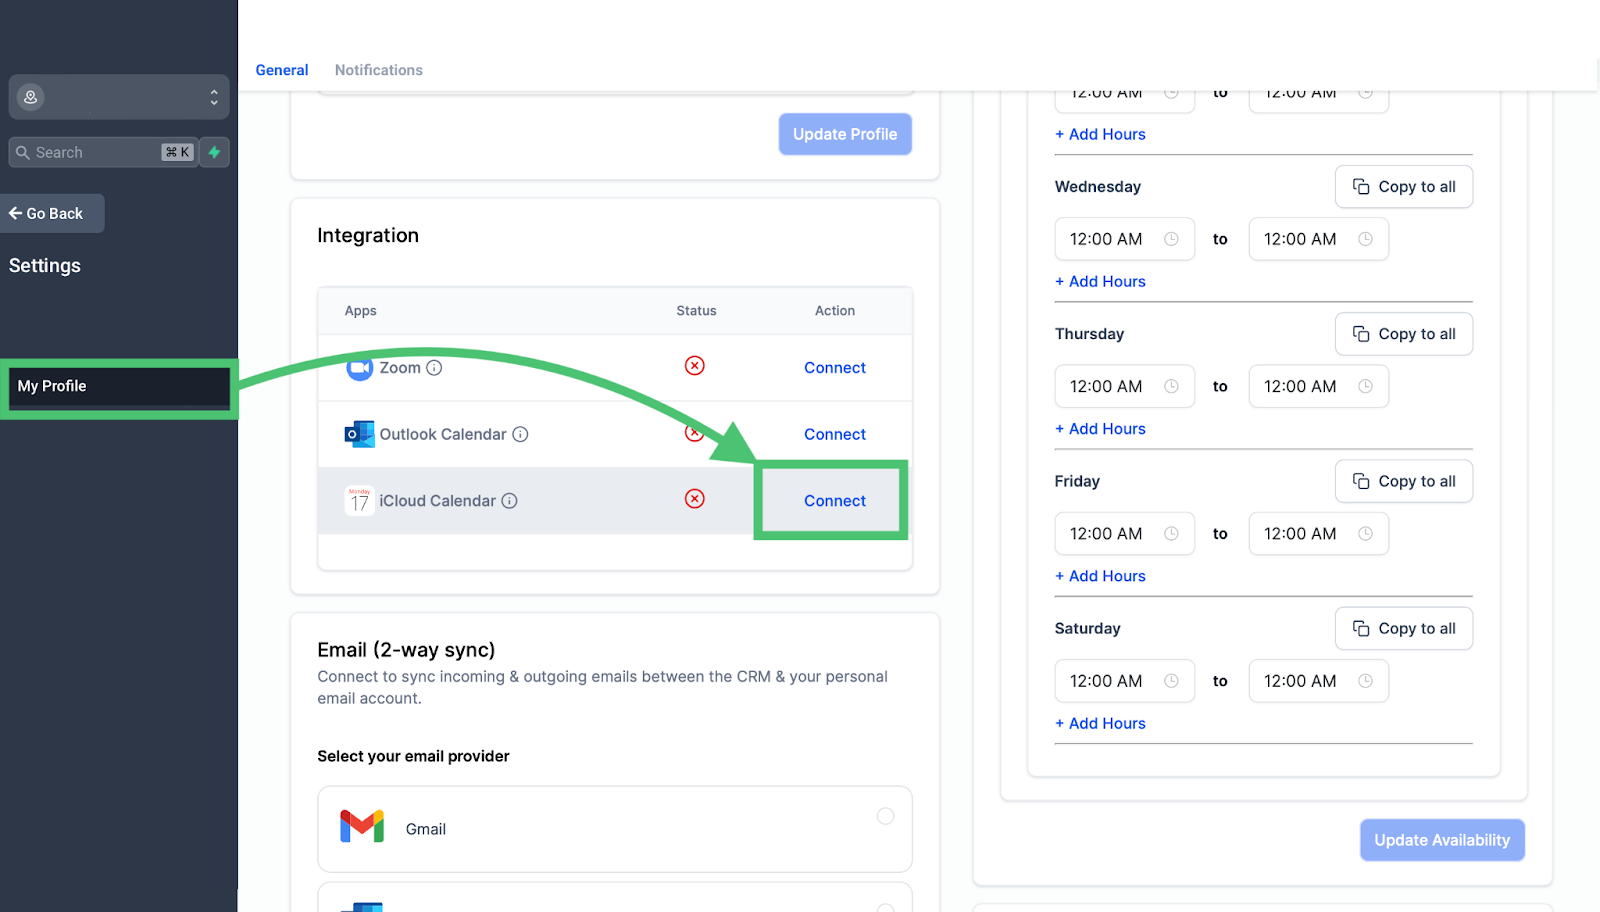Copy Wednesday hours to all days

click(1404, 187)
